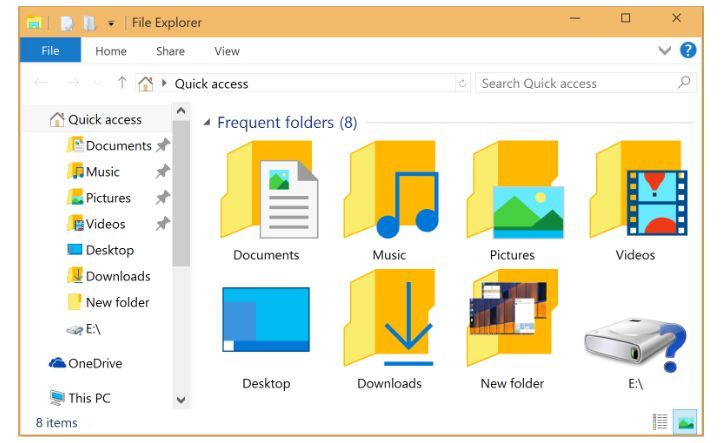Click pin icon next to Pictures
This screenshot has height=443, width=724.
[x=163, y=198]
